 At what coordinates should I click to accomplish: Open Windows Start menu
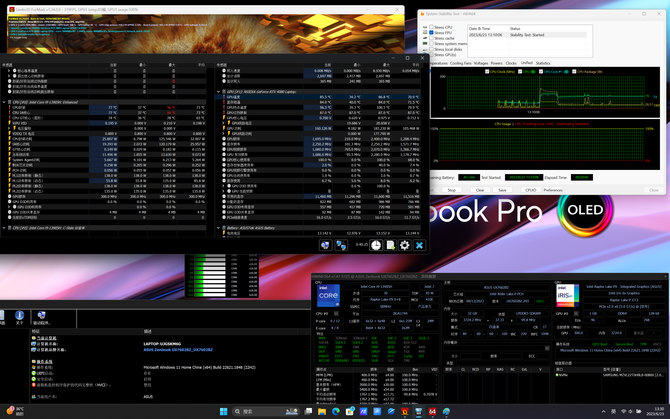pos(223,411)
